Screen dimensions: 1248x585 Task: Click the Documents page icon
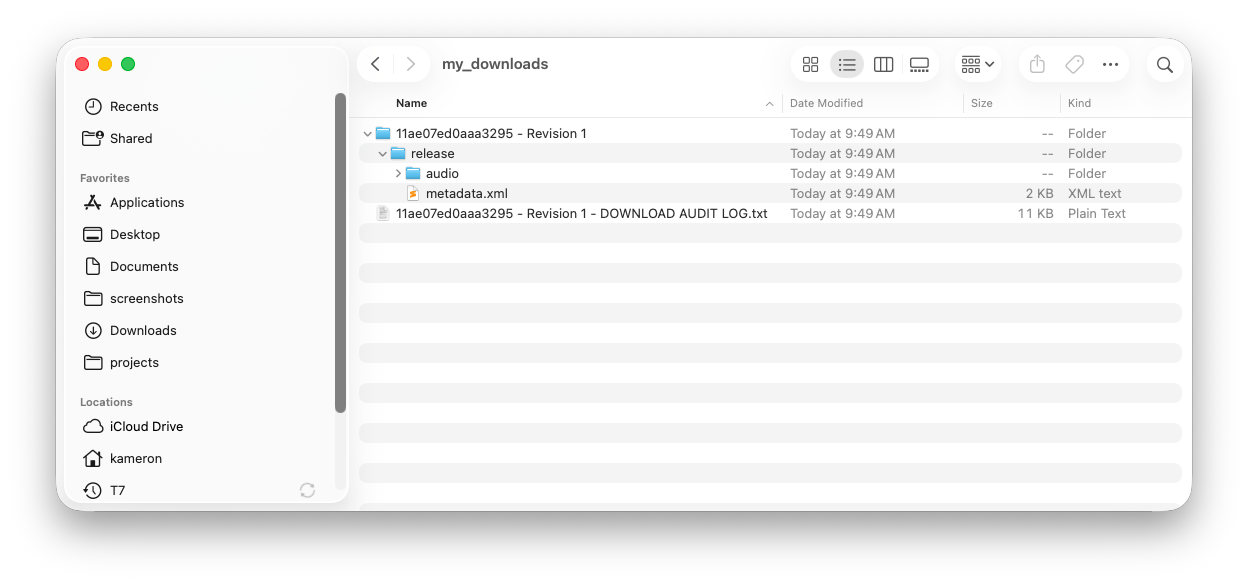point(93,266)
